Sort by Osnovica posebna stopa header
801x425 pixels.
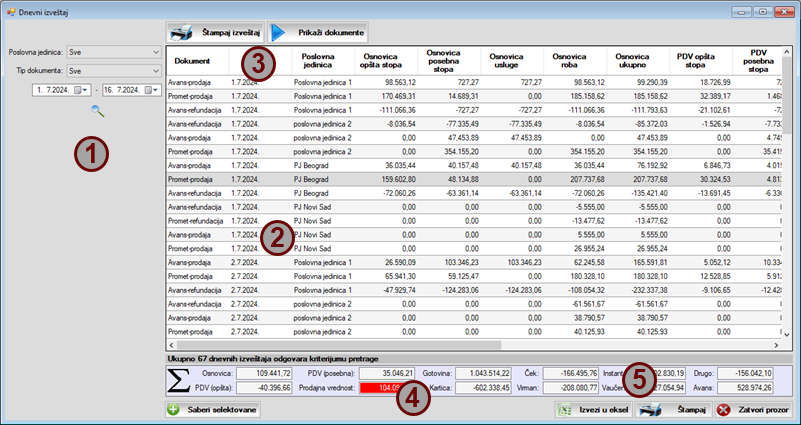pos(449,61)
